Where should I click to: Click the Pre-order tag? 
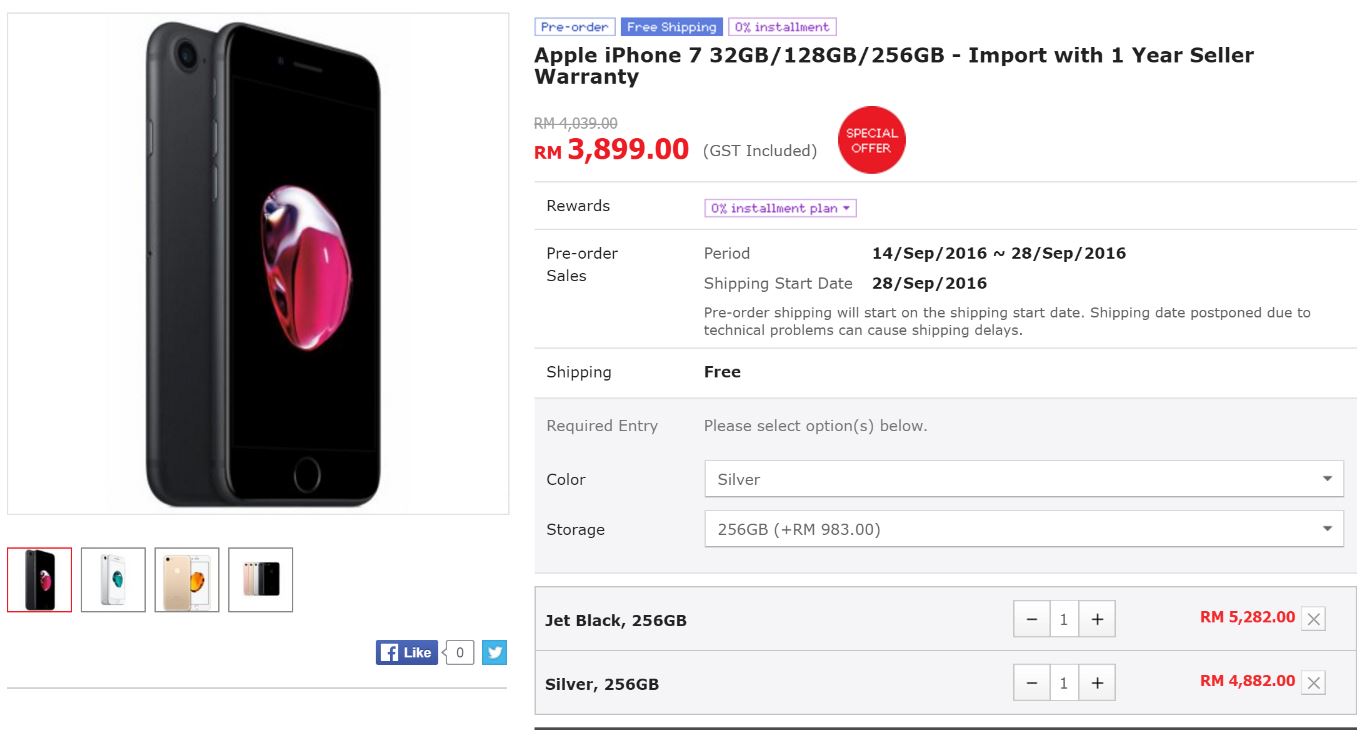(575, 27)
